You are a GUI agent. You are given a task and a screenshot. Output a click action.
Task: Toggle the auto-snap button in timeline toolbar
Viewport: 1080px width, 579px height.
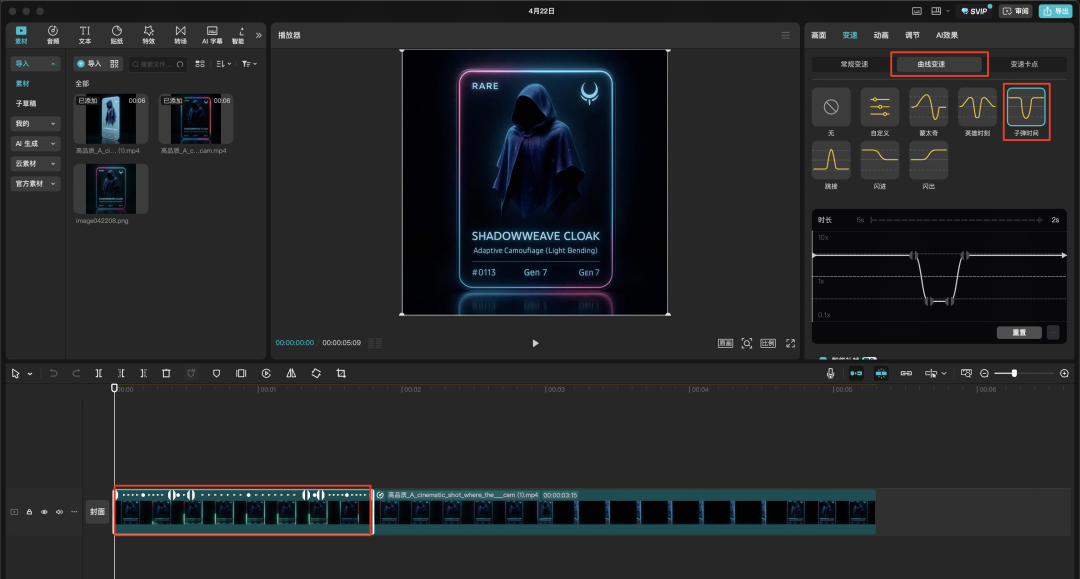point(881,373)
